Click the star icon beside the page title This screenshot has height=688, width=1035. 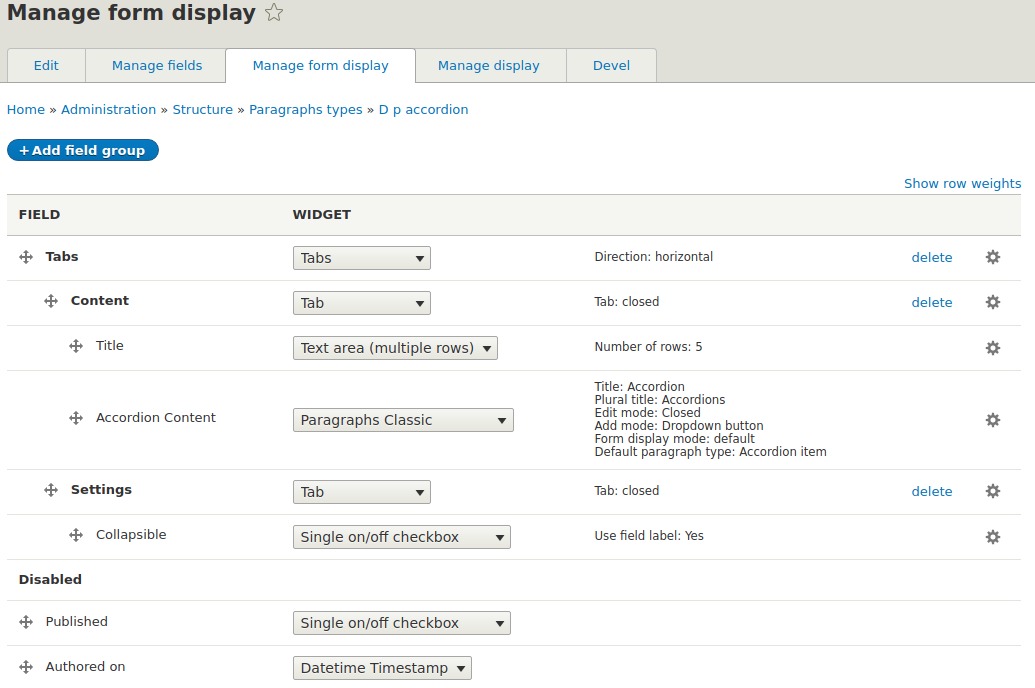click(x=272, y=13)
